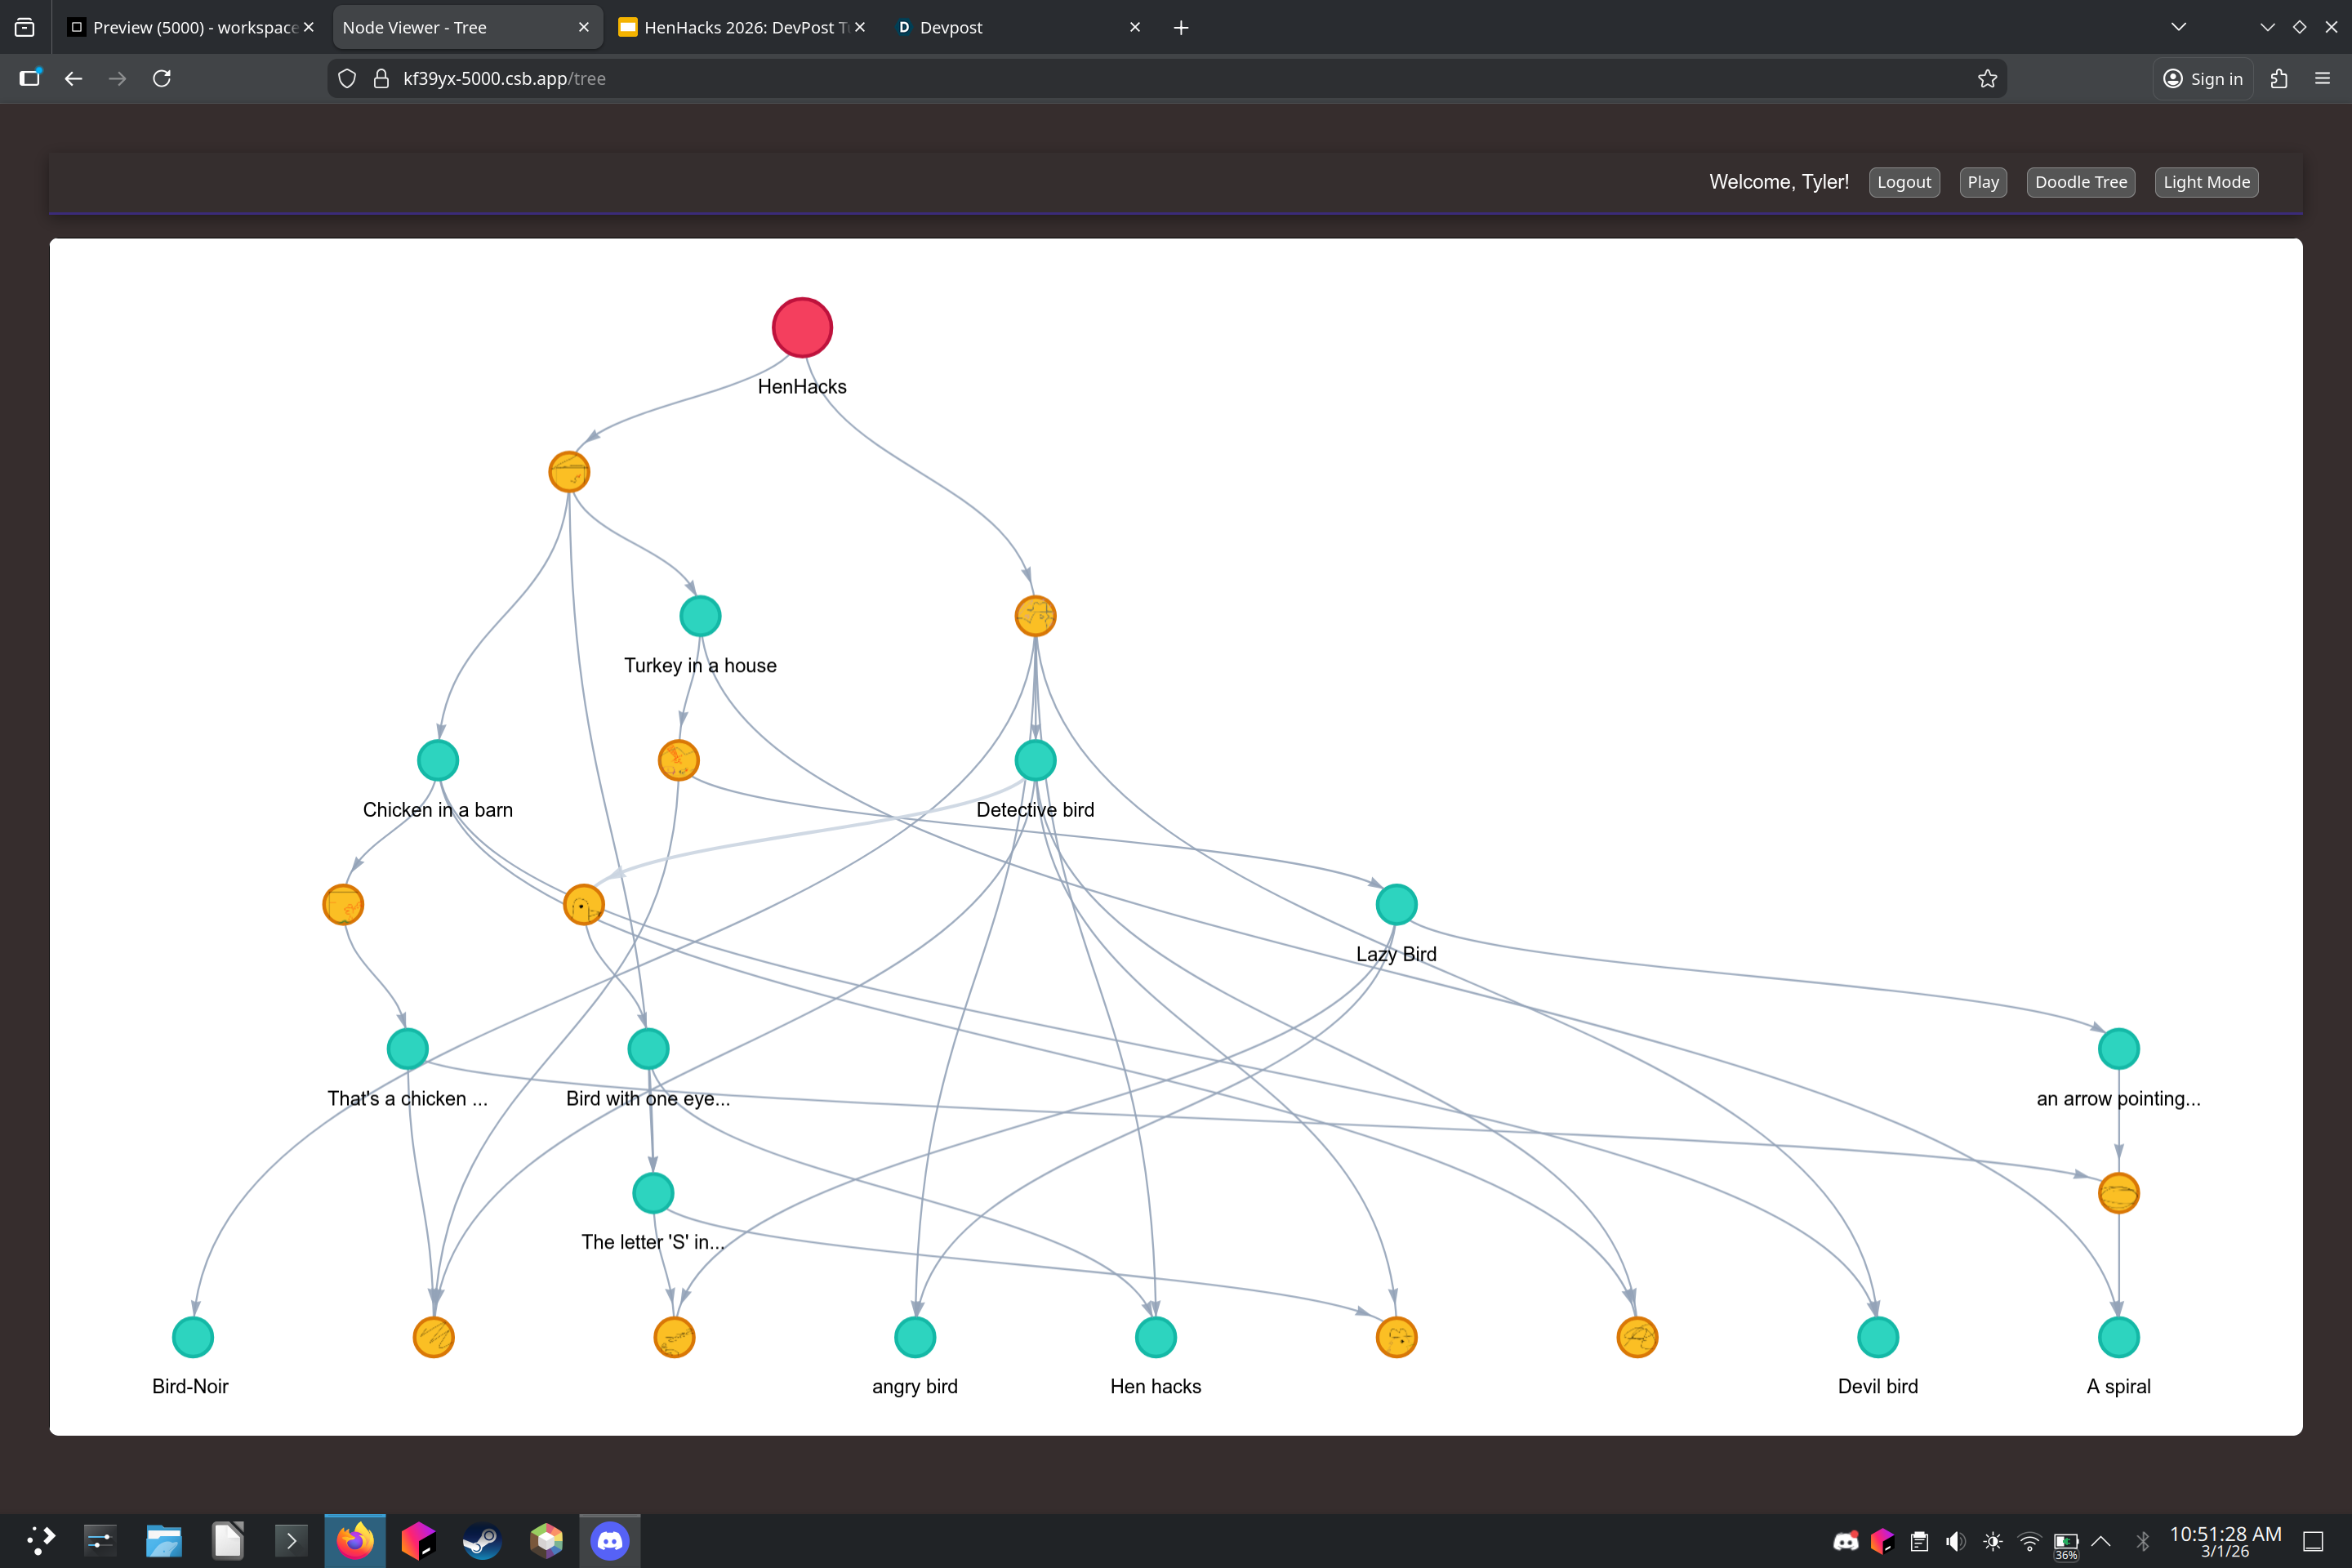Expand the list all tabs chevron
Viewport: 2352px width, 1568px height.
coord(2178,27)
